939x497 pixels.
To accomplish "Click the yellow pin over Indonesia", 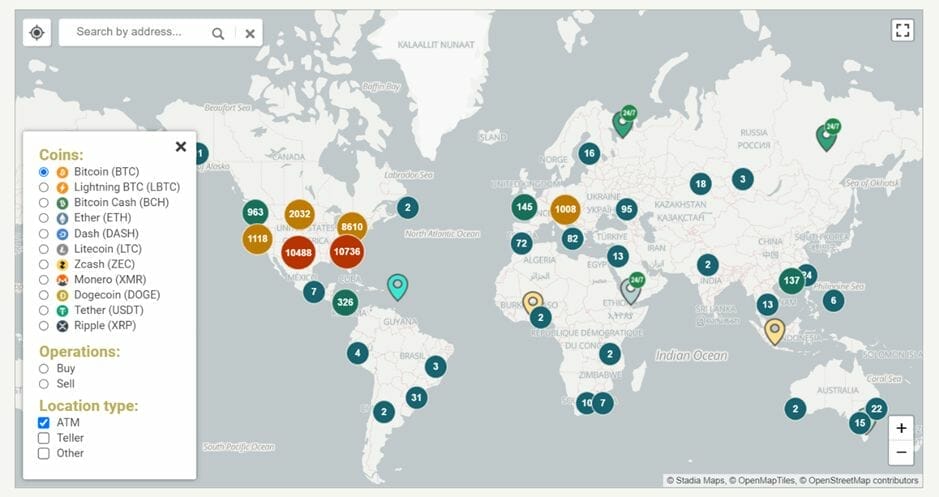I will 774,330.
